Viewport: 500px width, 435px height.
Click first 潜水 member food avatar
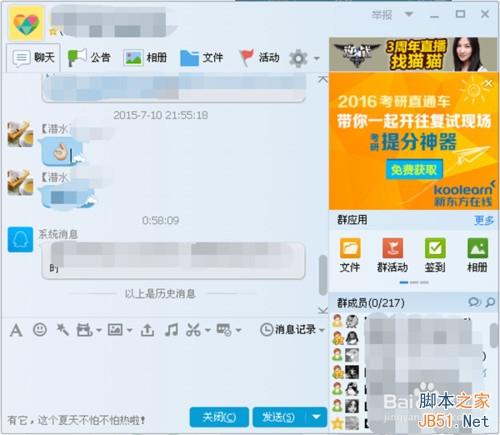pos(20,134)
